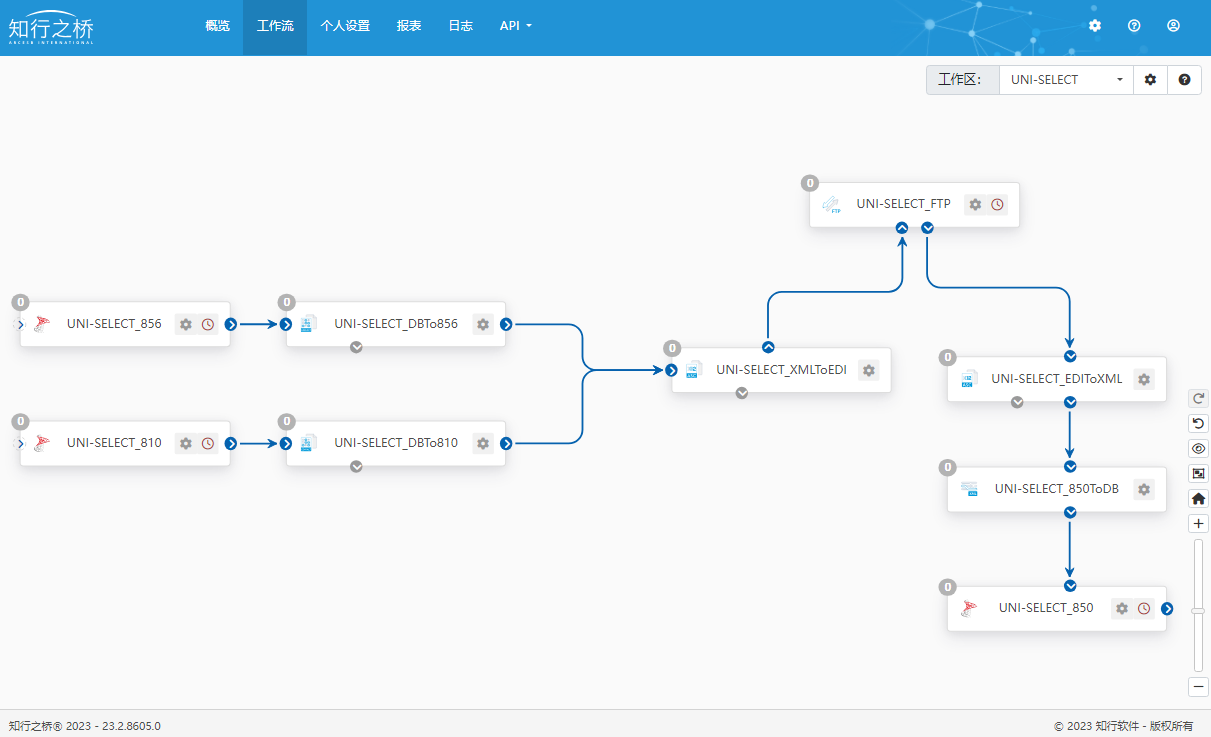The height and width of the screenshot is (737, 1211).
Task: Click the zoom in plus button
Action: [1198, 524]
